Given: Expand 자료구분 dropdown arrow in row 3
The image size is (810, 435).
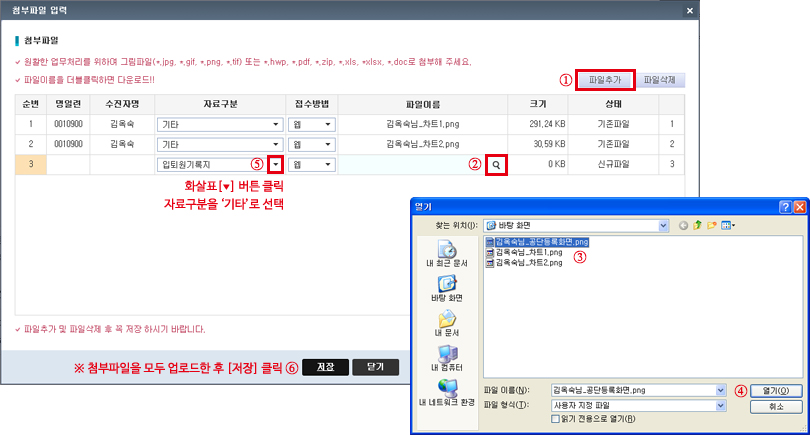Looking at the screenshot, I should coord(275,163).
